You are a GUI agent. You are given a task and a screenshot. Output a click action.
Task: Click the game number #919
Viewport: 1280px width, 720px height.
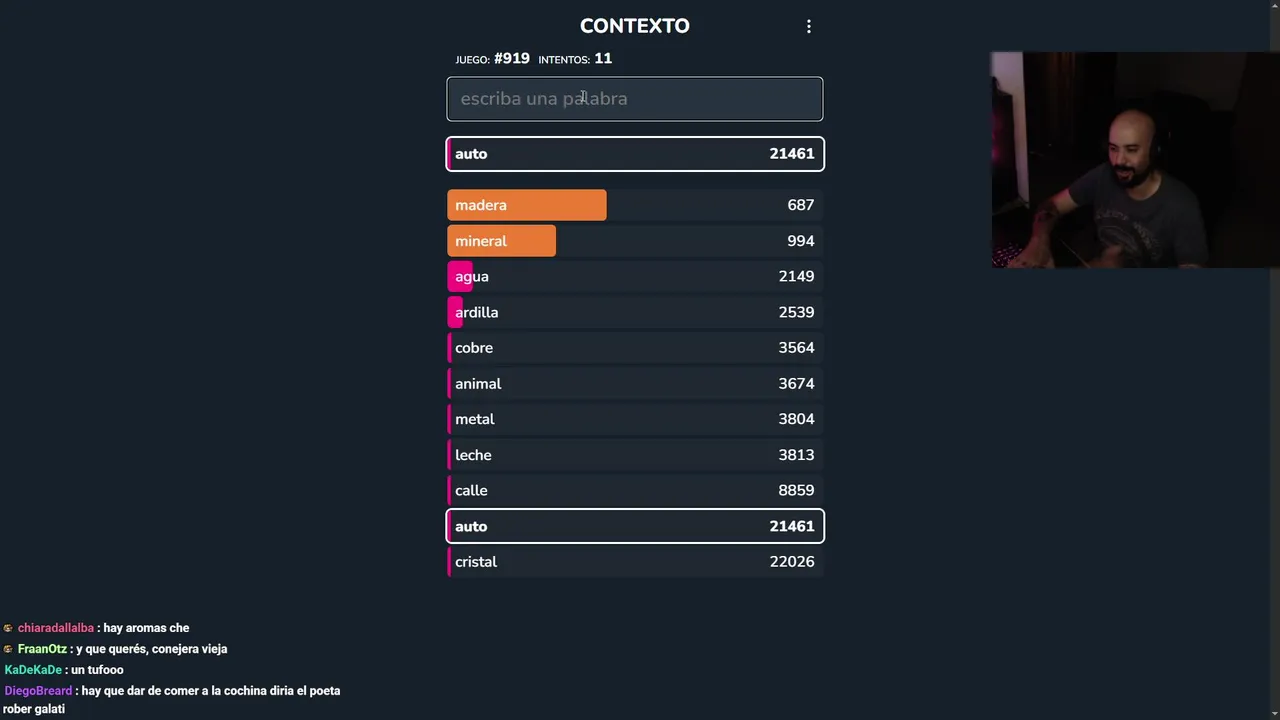coord(511,59)
